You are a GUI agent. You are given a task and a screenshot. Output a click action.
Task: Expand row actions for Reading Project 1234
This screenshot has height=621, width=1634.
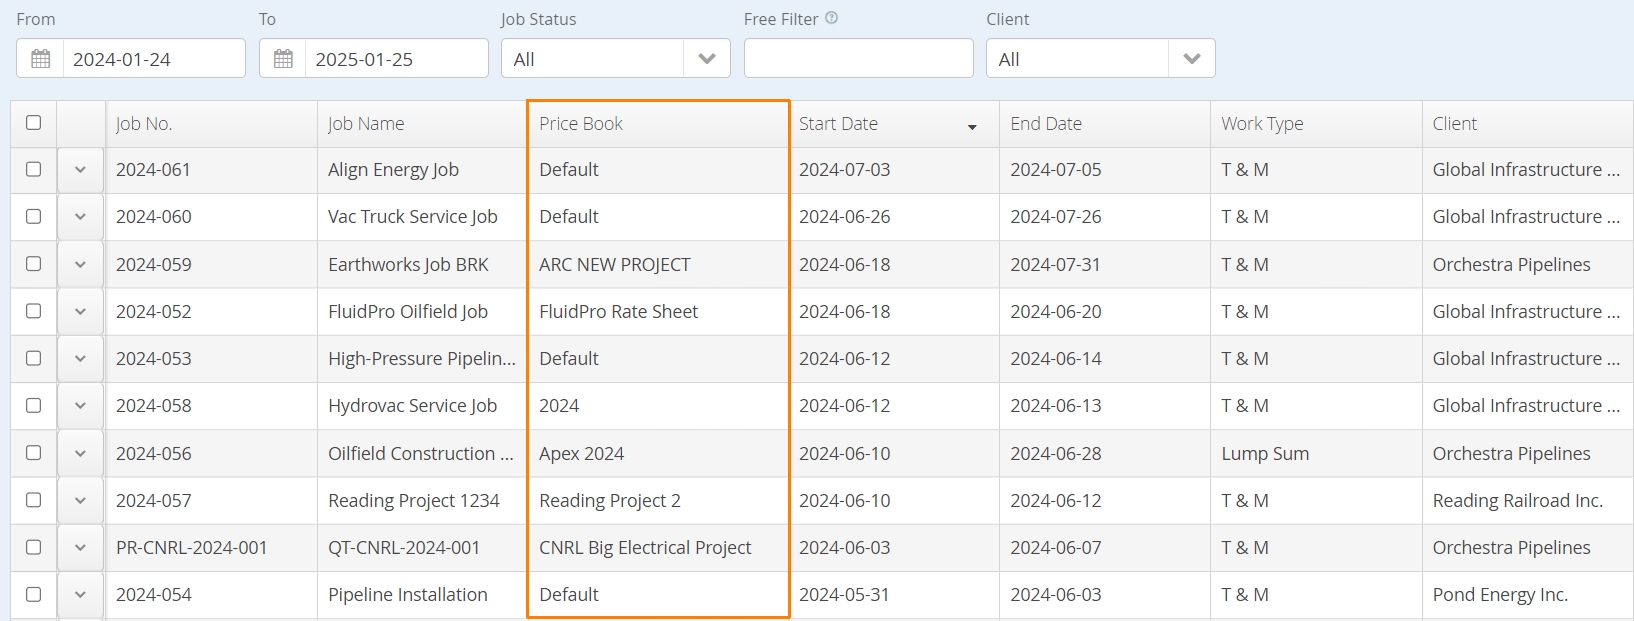point(80,500)
